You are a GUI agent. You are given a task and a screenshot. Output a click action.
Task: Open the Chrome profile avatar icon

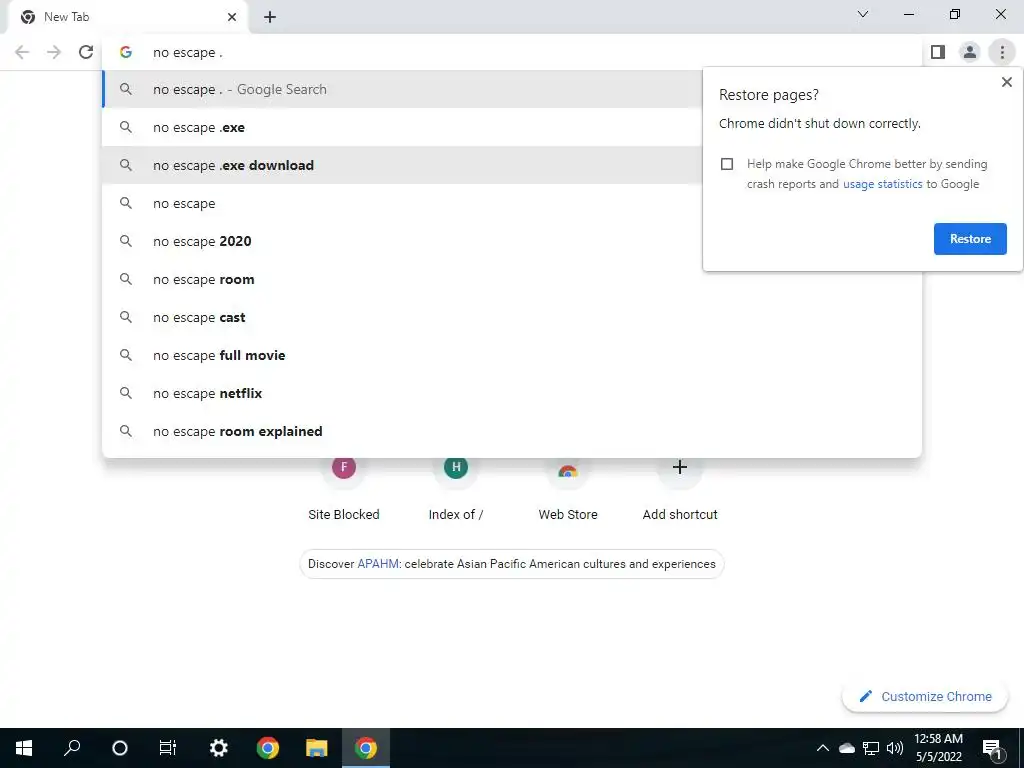point(970,52)
